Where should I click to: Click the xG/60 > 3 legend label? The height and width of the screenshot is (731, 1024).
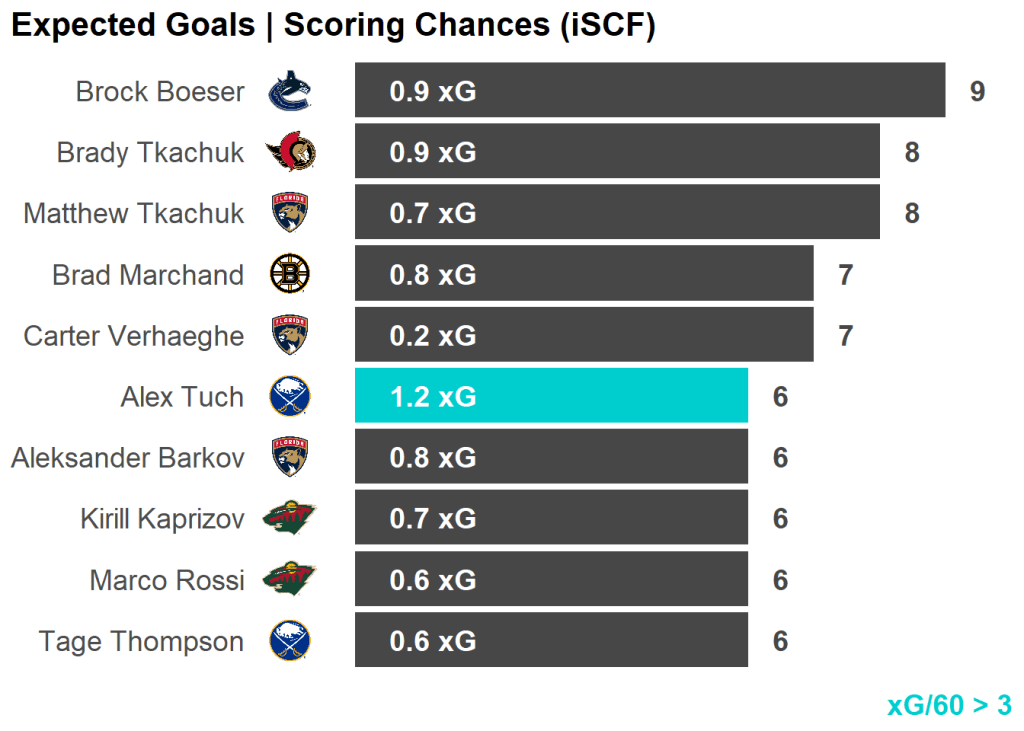[949, 705]
